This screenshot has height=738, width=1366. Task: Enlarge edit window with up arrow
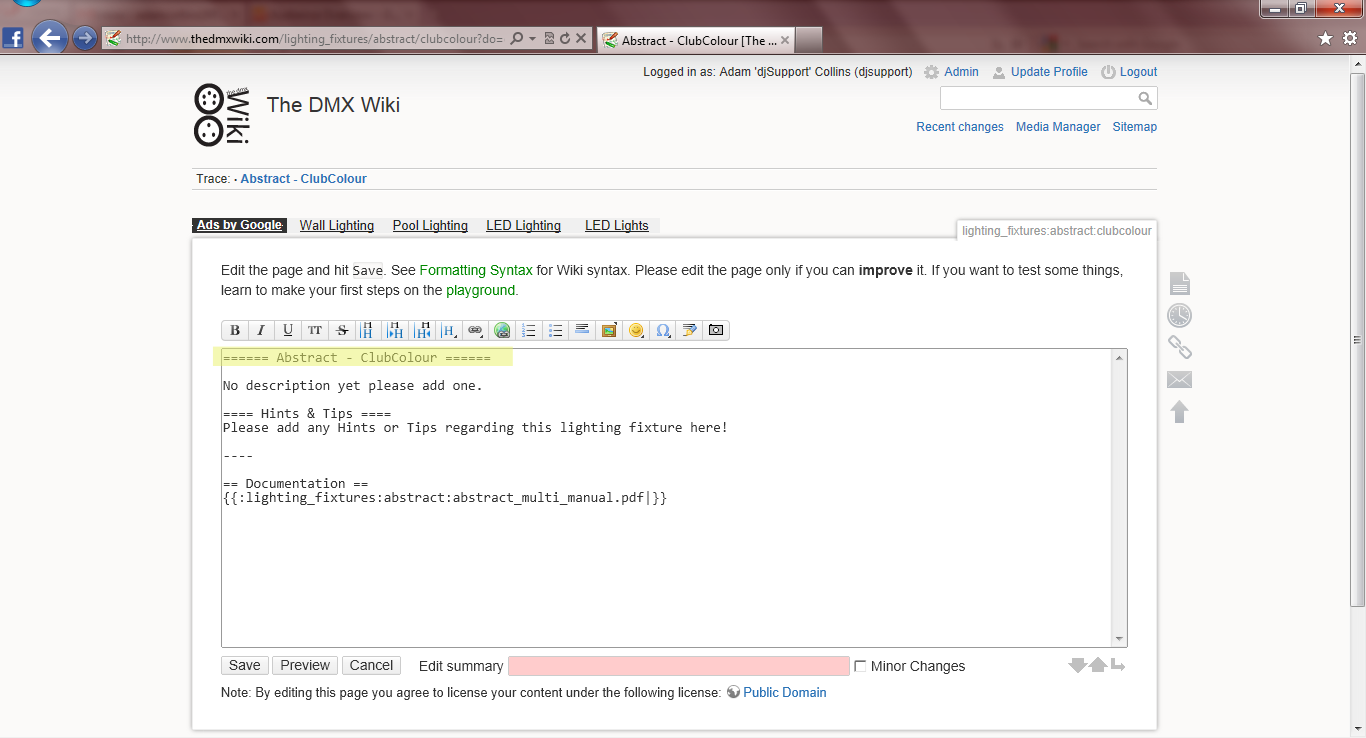1098,665
